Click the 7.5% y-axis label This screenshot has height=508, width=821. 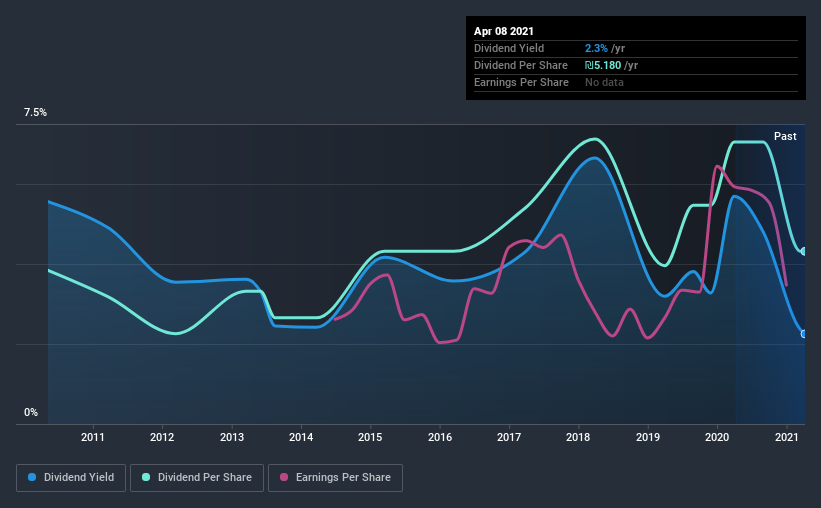(35, 113)
